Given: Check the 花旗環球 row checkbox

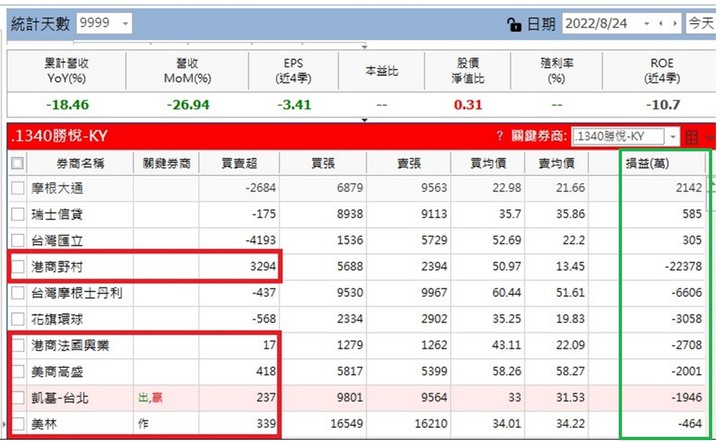Looking at the screenshot, I should pos(17,319).
